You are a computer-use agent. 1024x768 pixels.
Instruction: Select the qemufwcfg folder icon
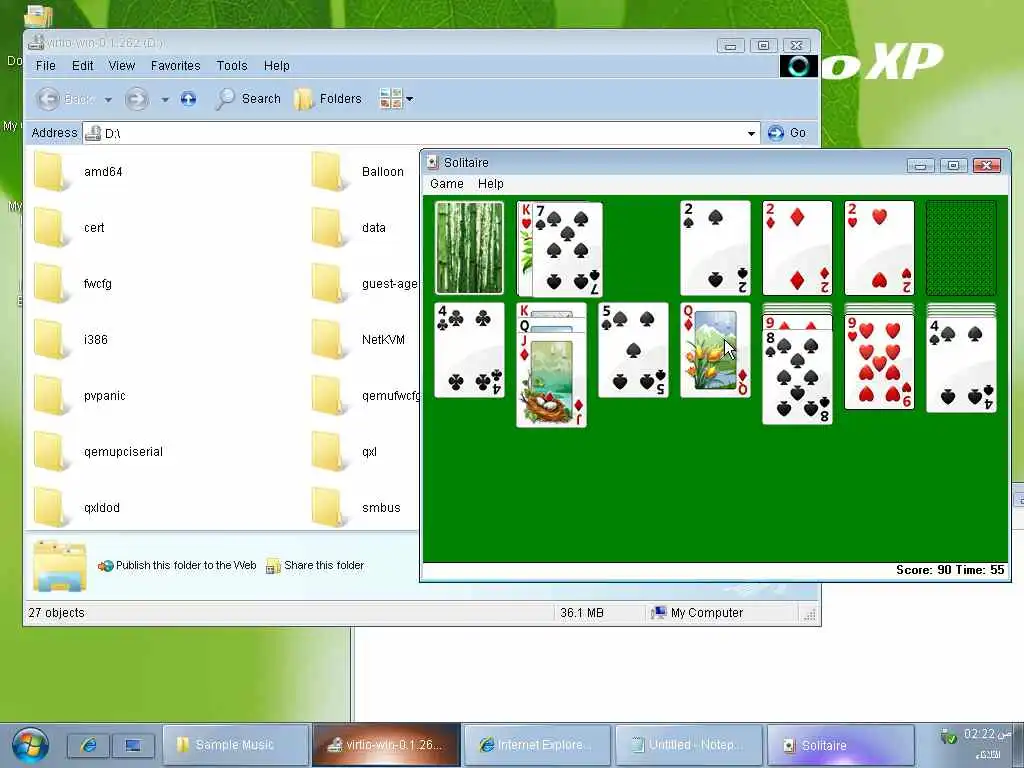point(328,396)
